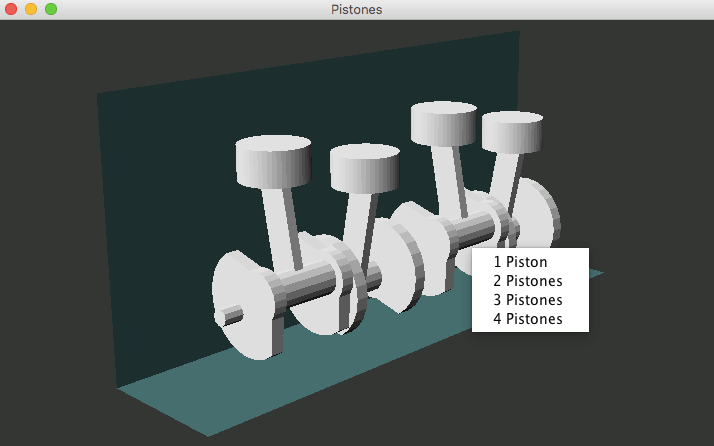Viewport: 714px width, 446px height.
Task: Maximize the Pistones window with the green button
Action: (x=51, y=9)
